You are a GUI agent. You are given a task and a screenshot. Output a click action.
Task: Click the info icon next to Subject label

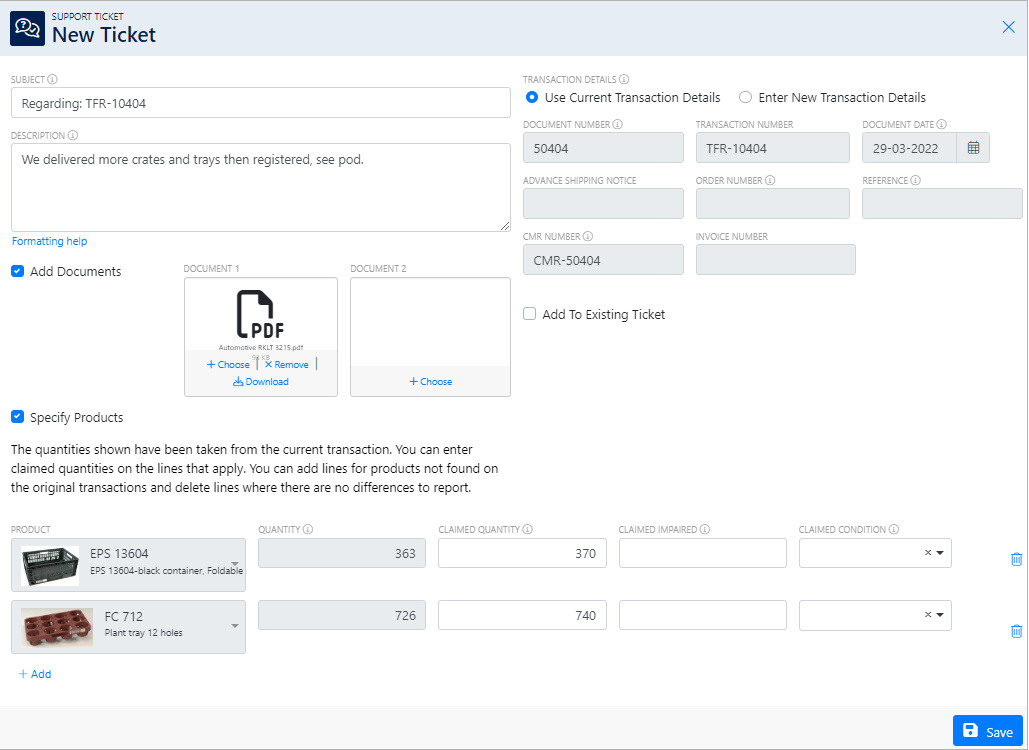click(x=53, y=80)
